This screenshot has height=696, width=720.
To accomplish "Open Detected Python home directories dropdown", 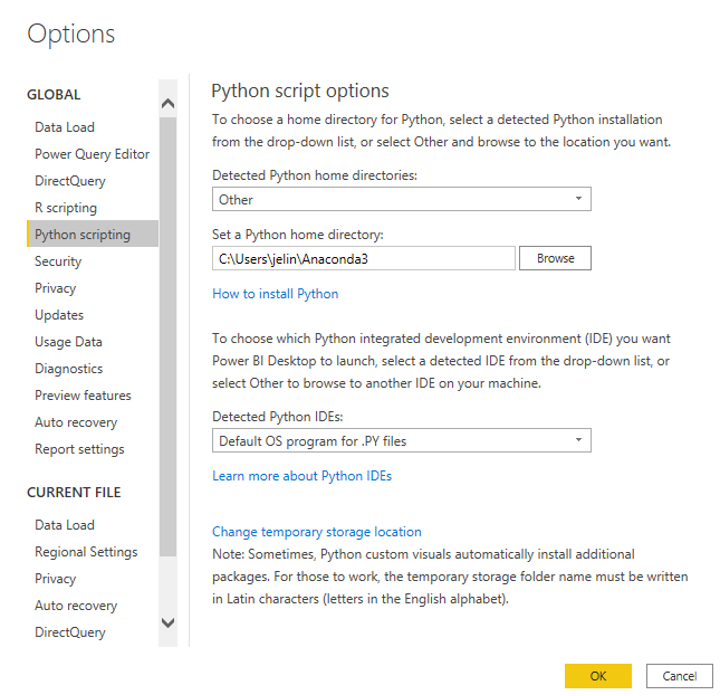I will click(x=401, y=199).
